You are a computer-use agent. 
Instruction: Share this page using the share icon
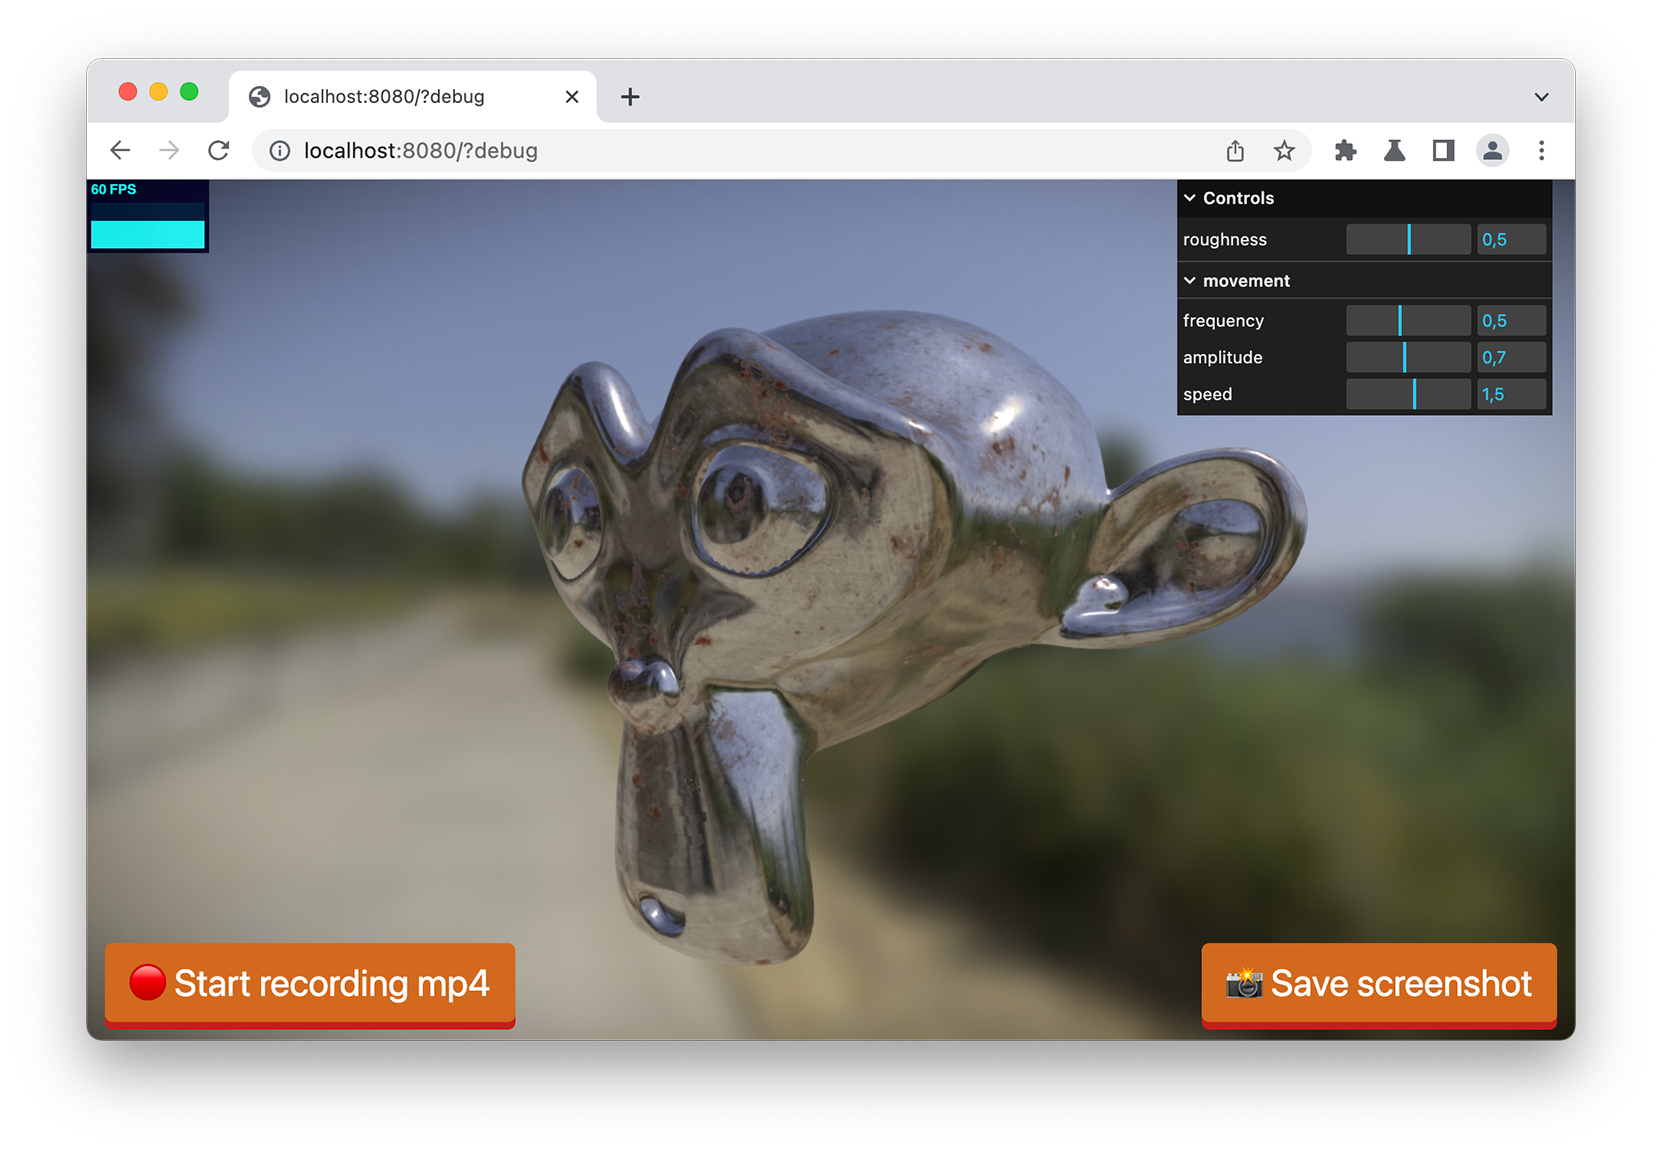[1235, 150]
